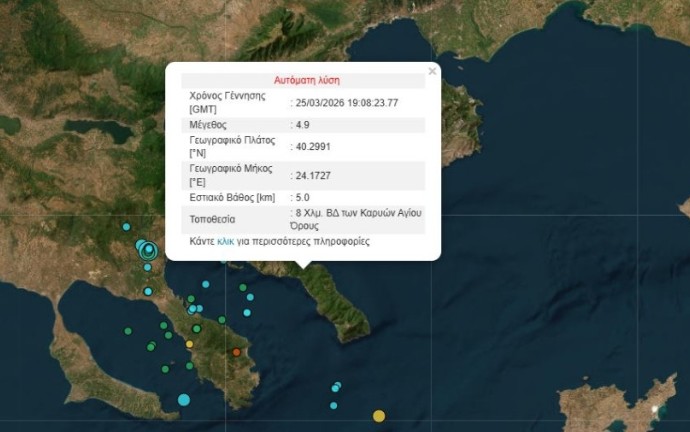Click the 'Αυτόματη λύση' popup header
The height and width of the screenshot is (432, 690).
click(x=307, y=80)
